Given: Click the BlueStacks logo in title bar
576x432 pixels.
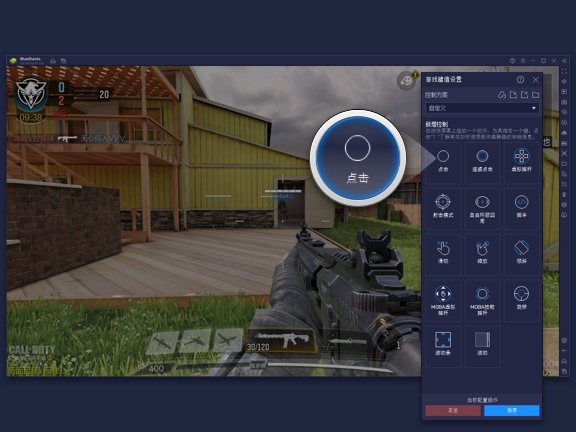Looking at the screenshot, I should [x=13, y=61].
